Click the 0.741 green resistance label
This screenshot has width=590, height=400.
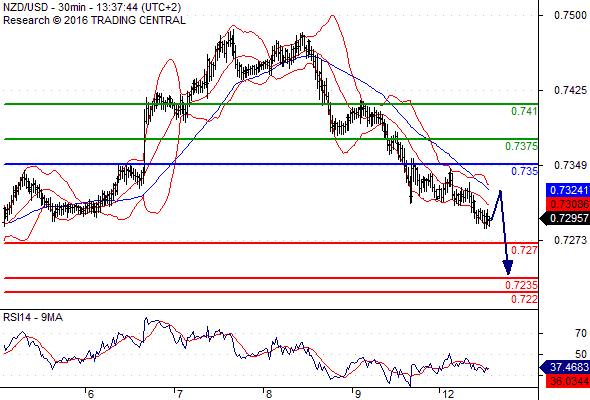click(x=524, y=111)
